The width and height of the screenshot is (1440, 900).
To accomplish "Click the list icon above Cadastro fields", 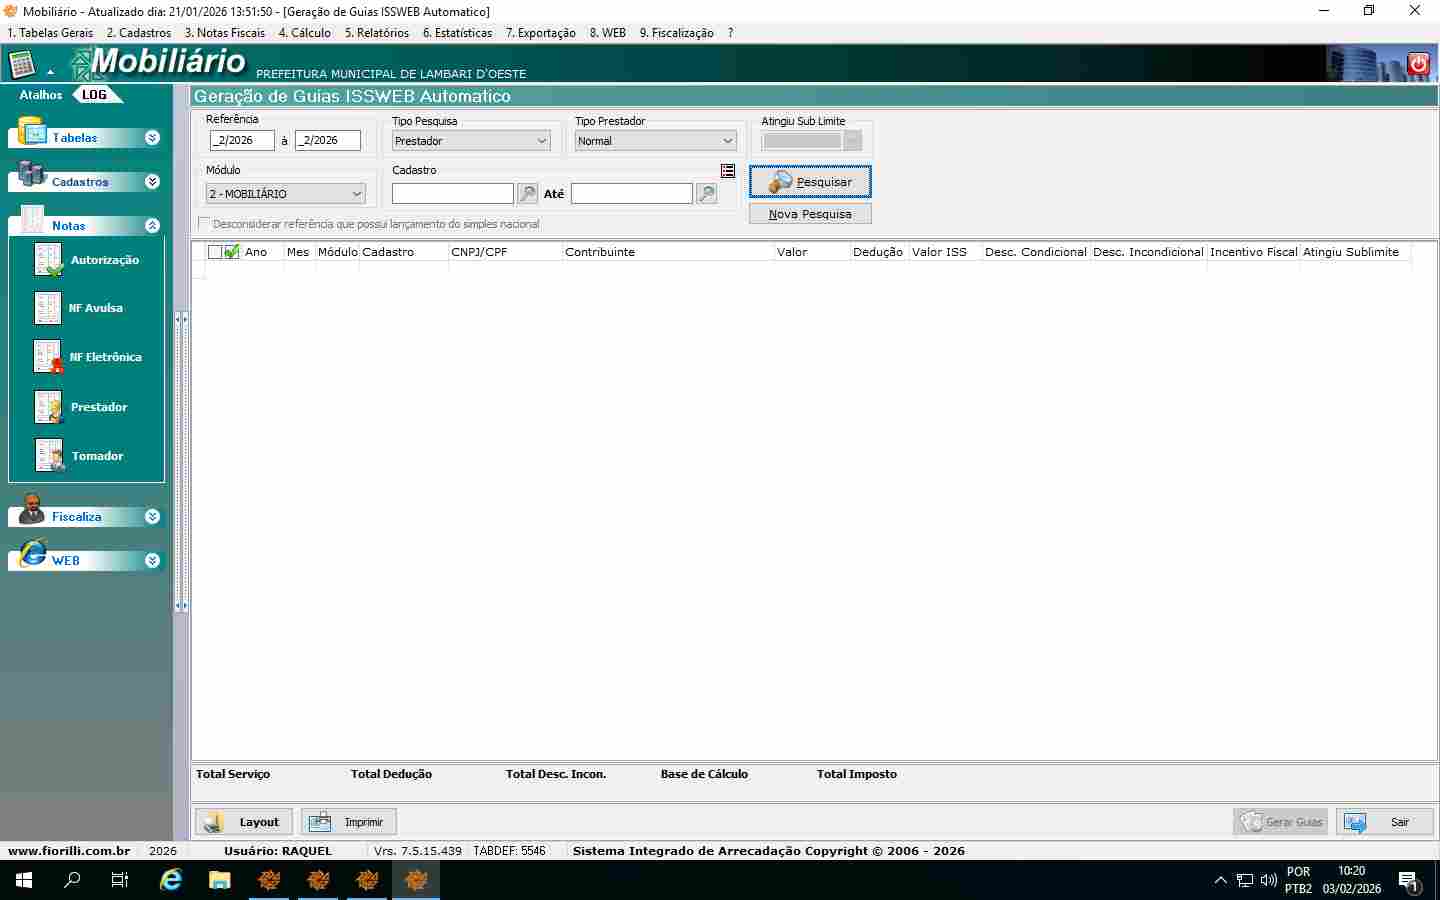I will pos(728,171).
